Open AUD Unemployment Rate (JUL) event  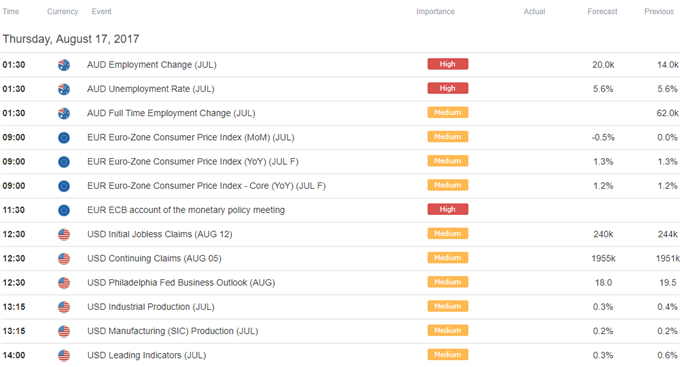click(x=150, y=89)
